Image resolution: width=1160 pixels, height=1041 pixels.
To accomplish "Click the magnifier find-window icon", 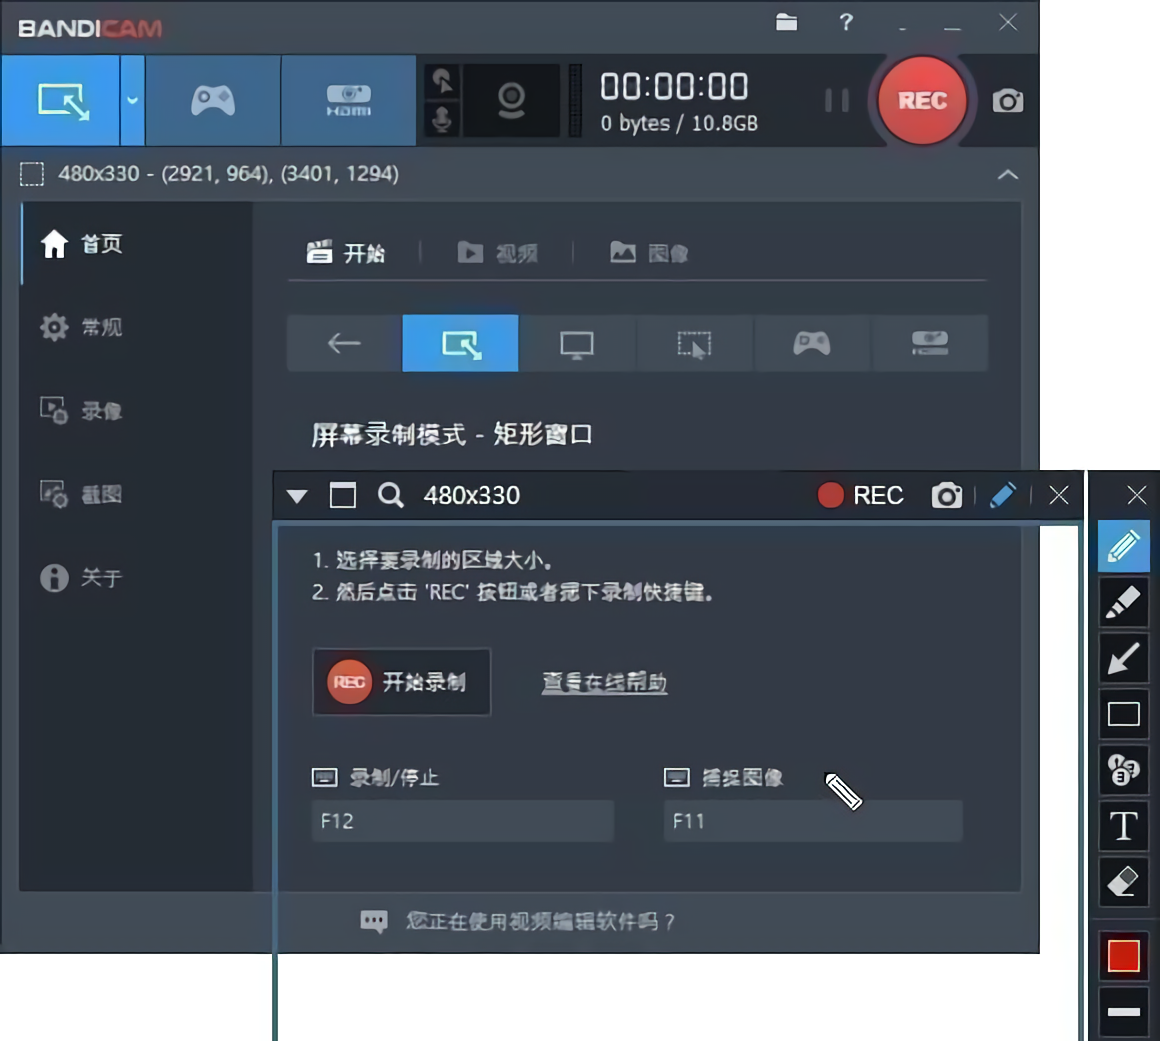I will click(x=391, y=495).
